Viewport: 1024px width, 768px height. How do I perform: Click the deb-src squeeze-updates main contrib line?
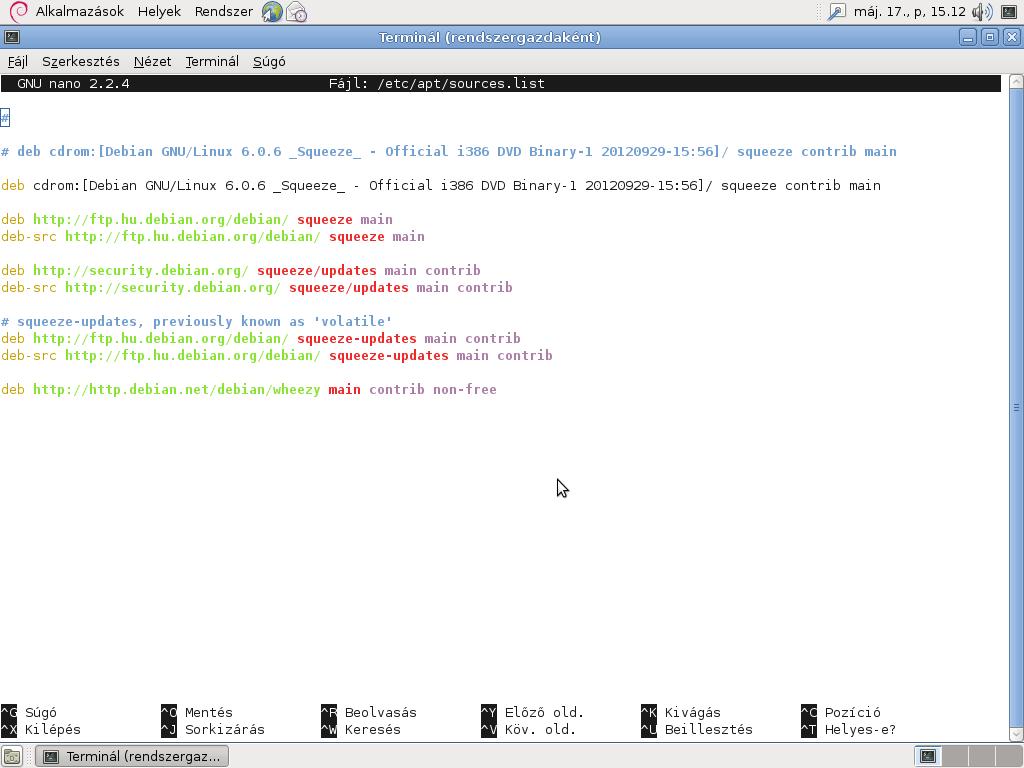point(277,355)
